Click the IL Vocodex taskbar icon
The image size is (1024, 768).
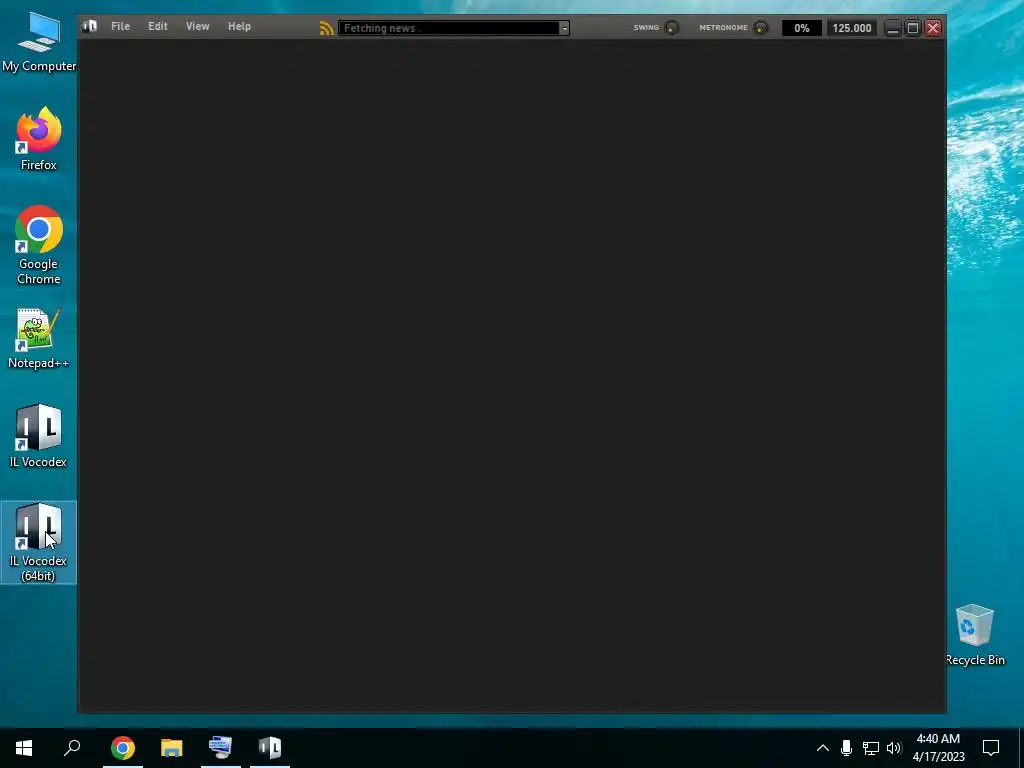270,748
